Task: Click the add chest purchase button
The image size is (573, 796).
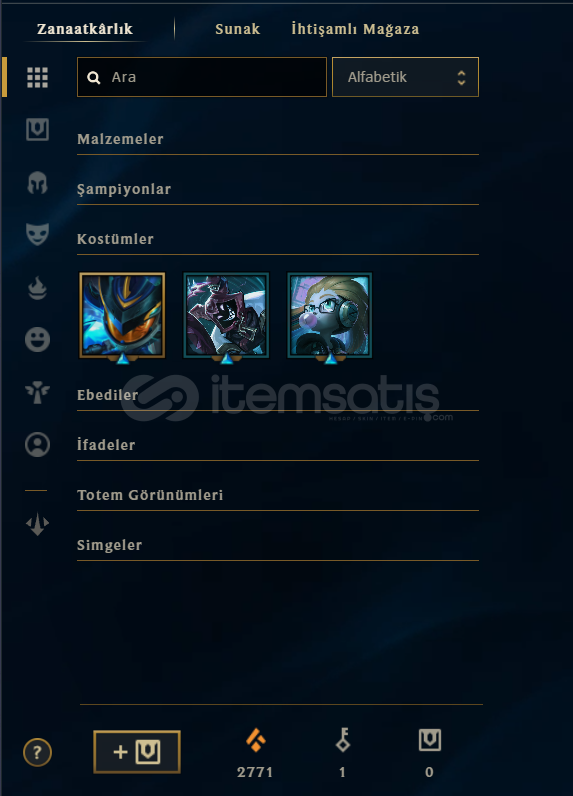Action: [137, 752]
